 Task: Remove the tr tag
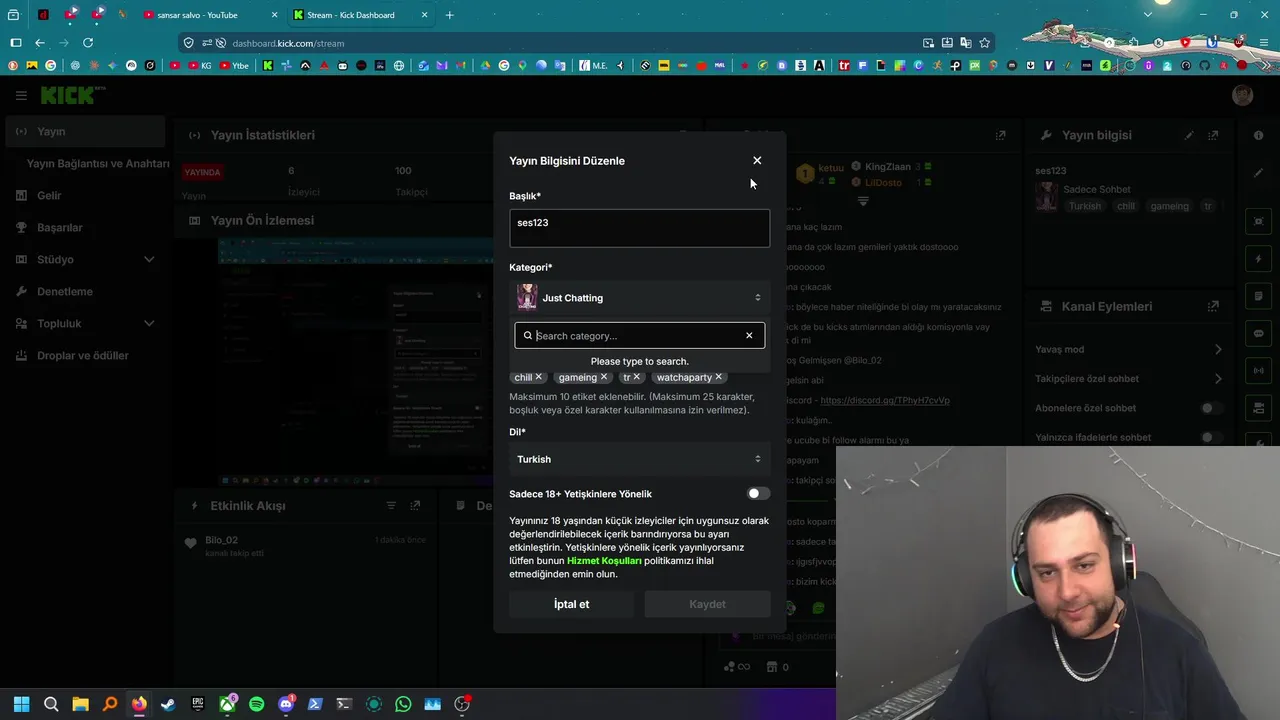pos(637,377)
